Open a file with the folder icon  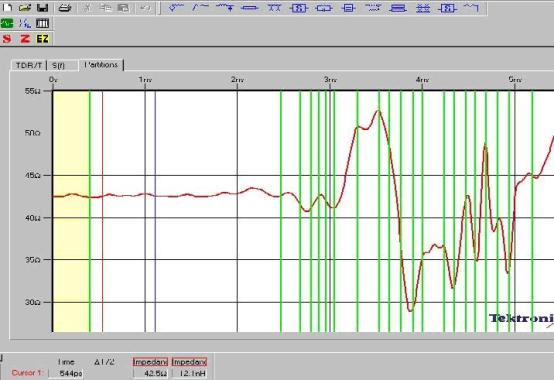25,7
